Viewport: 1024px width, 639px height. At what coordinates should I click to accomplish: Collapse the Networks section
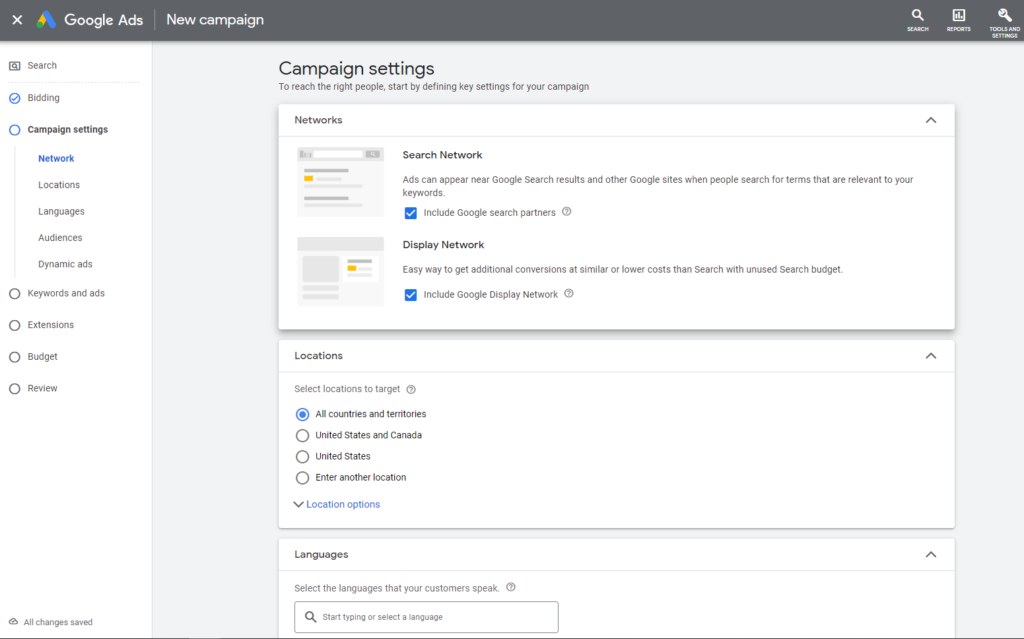[x=930, y=120]
